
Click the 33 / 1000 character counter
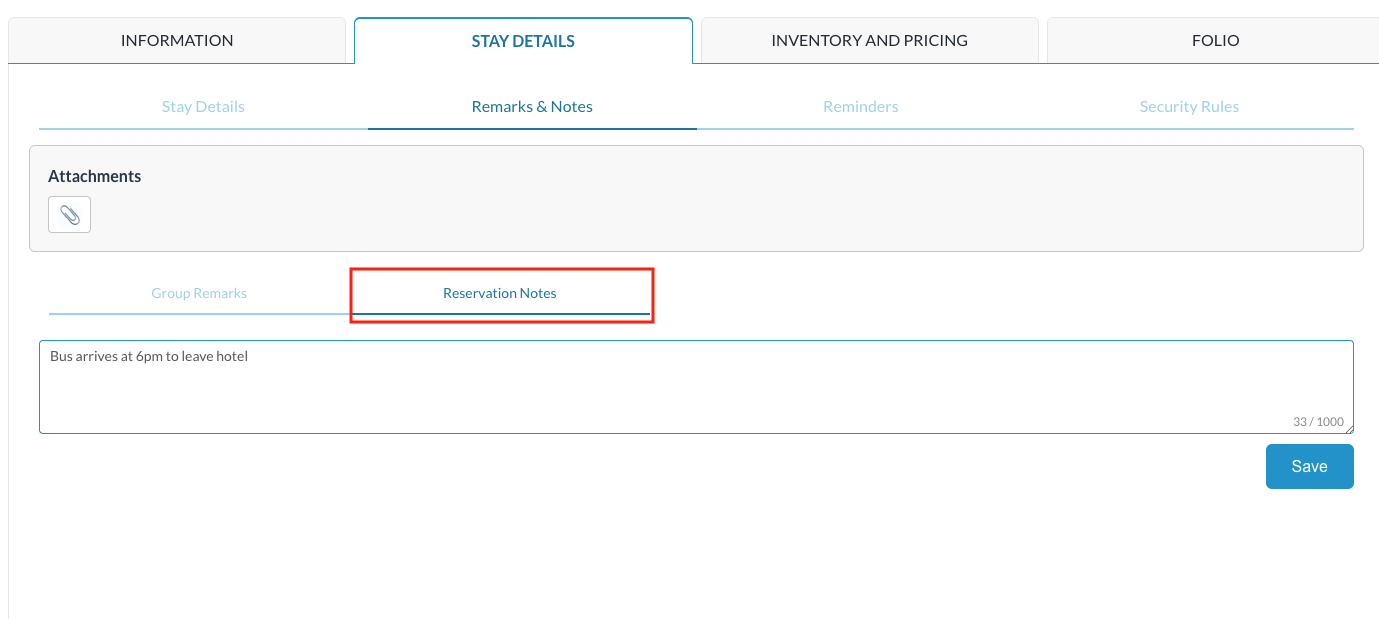coord(1317,422)
